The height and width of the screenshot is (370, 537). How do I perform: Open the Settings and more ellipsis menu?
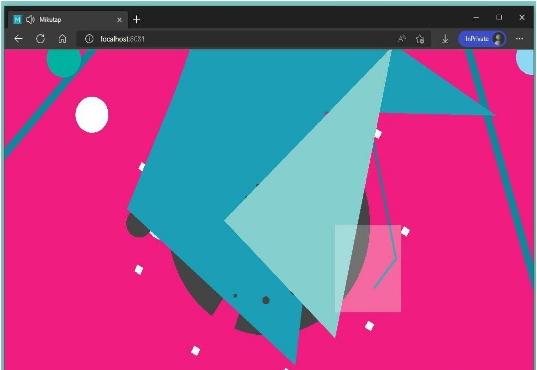520,39
